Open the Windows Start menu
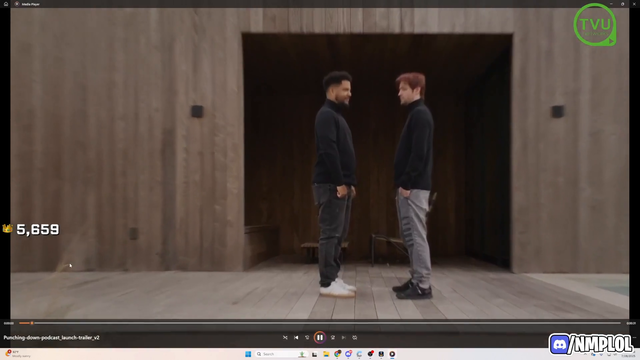640x360 pixels. (248, 354)
